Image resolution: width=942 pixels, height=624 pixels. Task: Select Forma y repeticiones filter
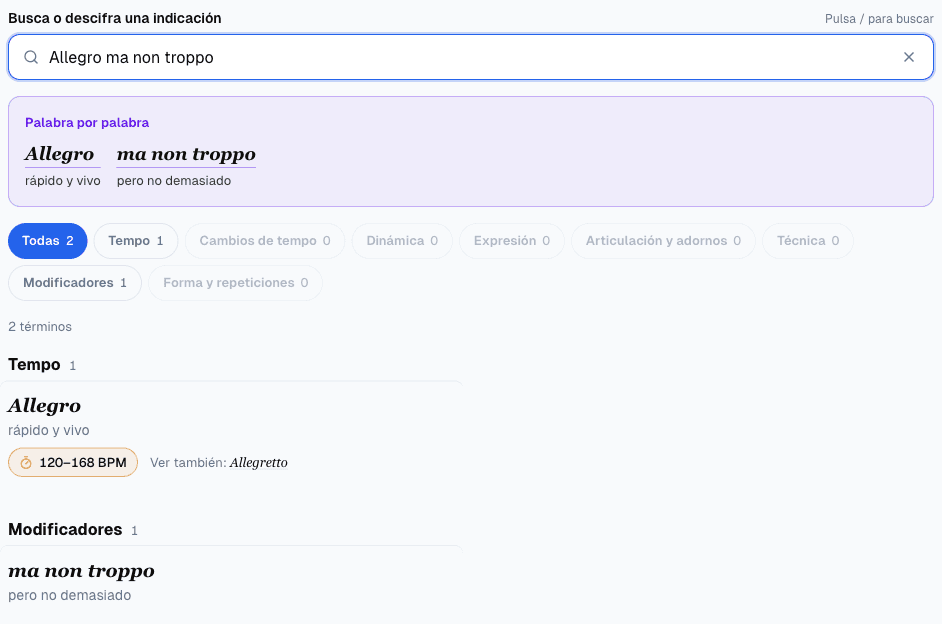(x=236, y=283)
